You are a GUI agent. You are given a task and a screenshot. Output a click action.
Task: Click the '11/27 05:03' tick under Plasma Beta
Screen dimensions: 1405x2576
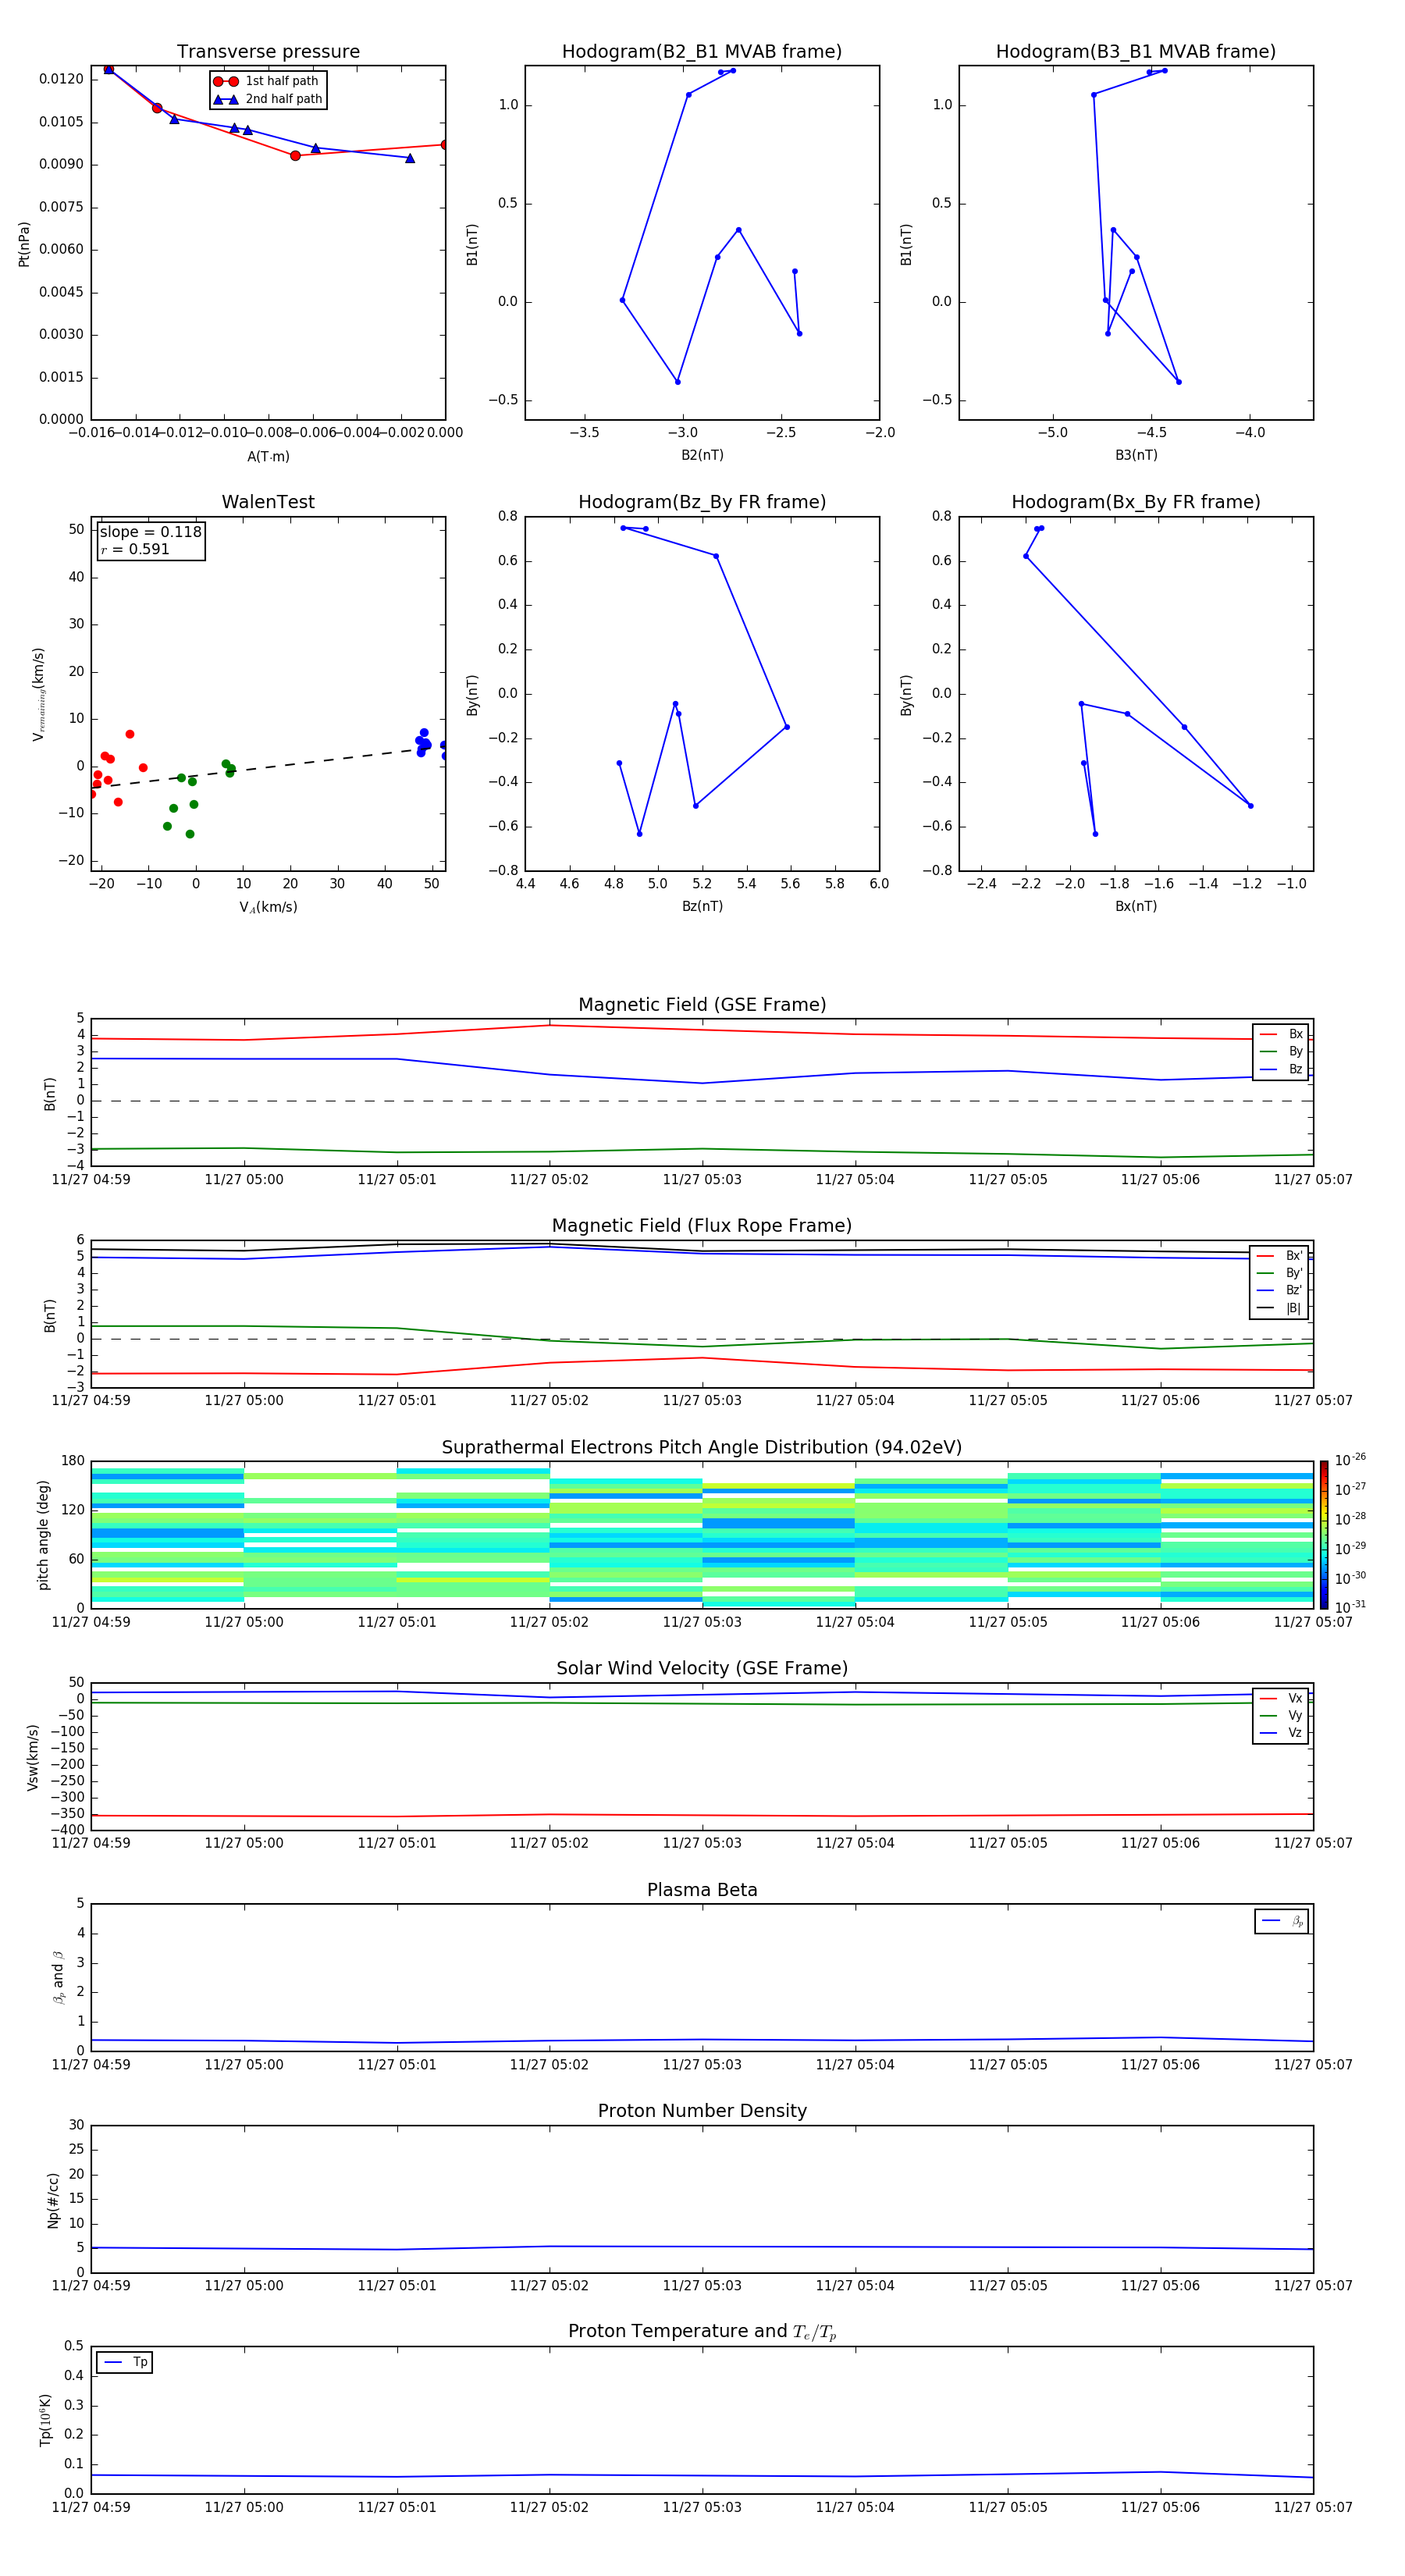(x=702, y=2065)
